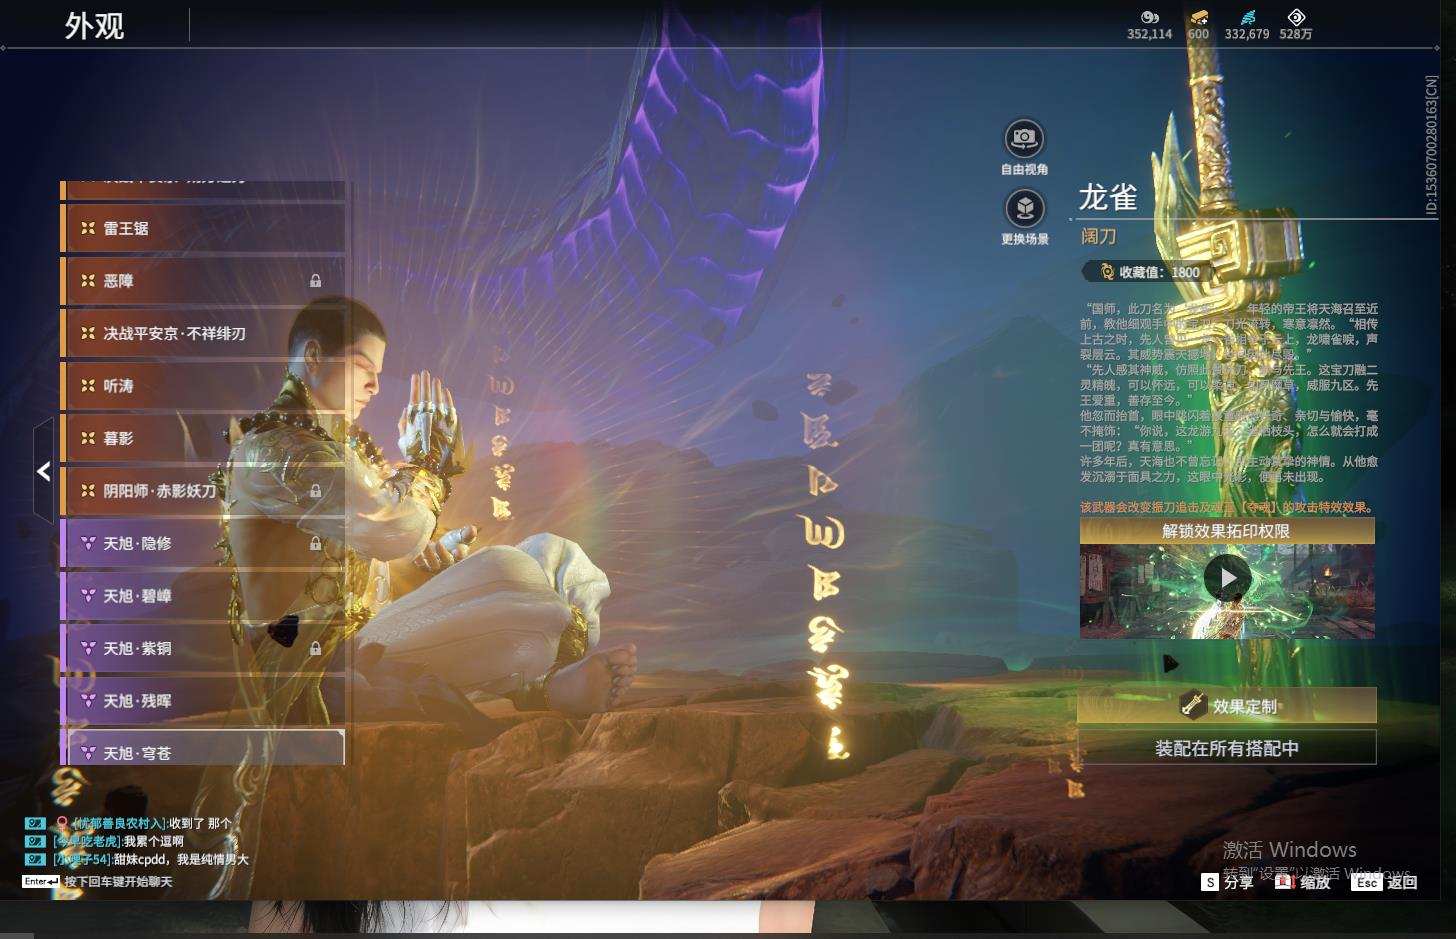
Task: Choose 决战平安京·不祥绯刃 from the list
Action: [x=203, y=333]
